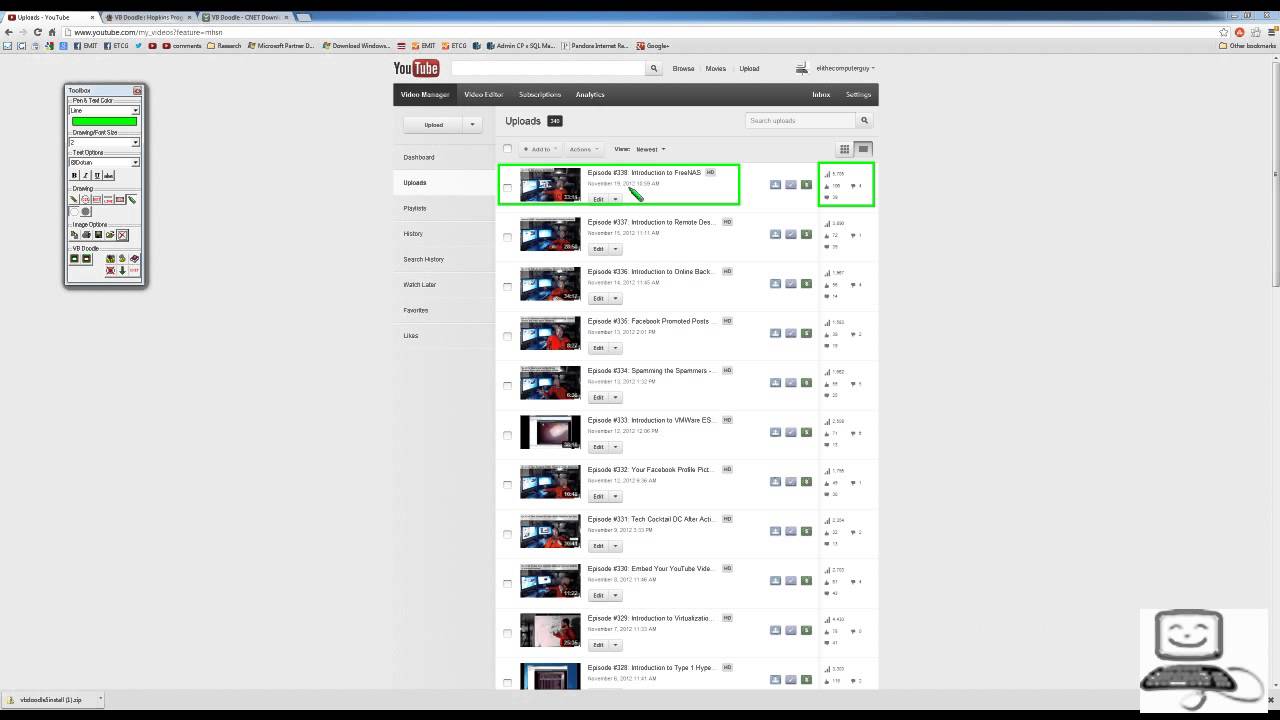Click Underline in Toolbox Text Options

tap(97, 175)
